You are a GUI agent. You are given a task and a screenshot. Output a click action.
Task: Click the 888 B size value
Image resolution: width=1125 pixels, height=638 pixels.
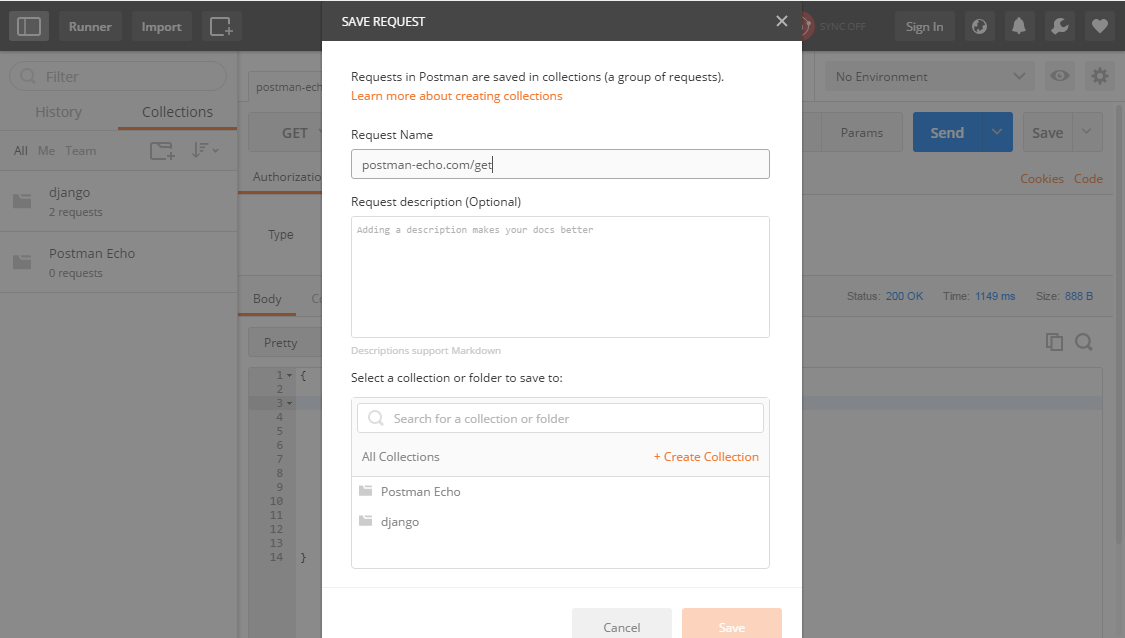pos(1078,296)
